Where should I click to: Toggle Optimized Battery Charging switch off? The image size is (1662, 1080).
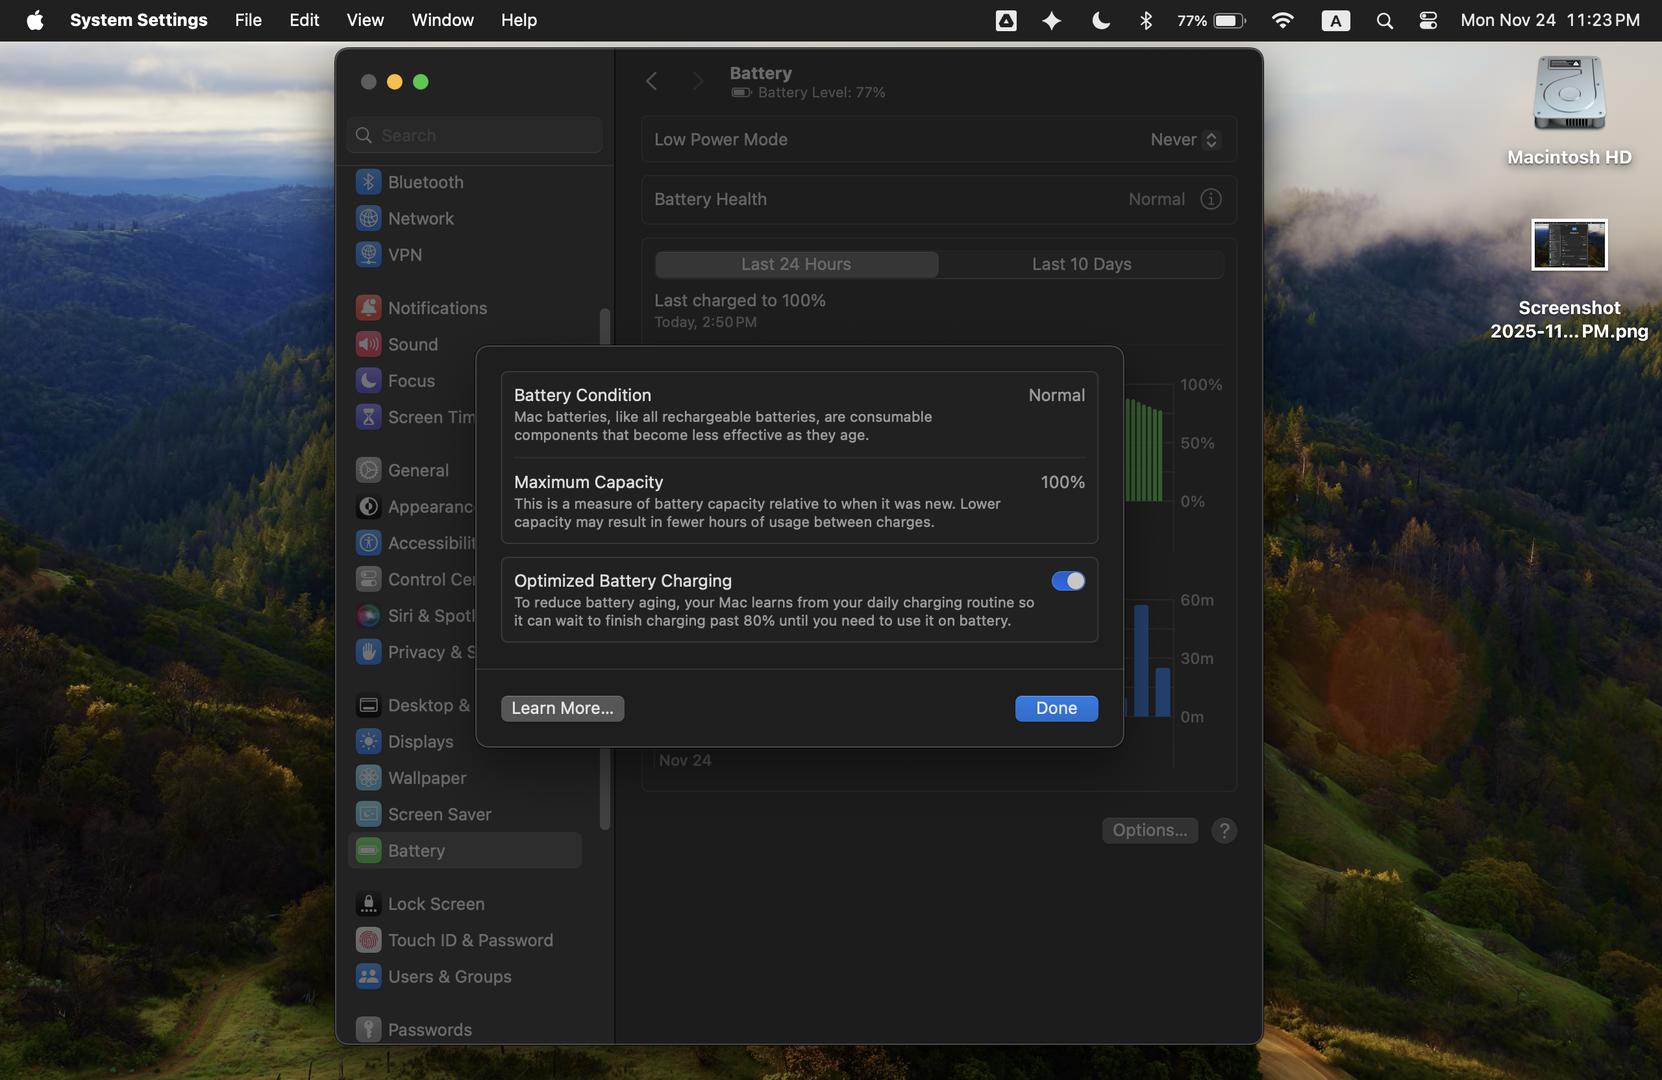point(1067,581)
